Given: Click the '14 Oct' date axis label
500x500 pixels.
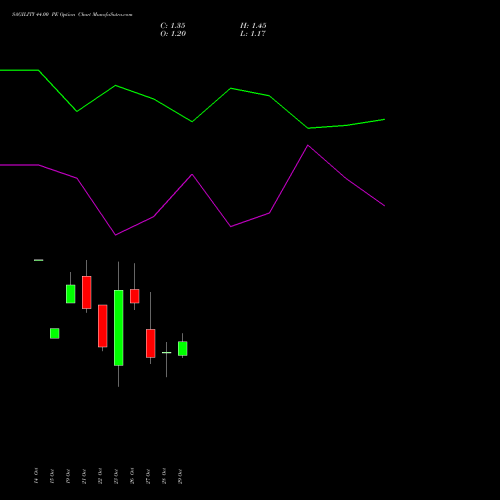Looking at the screenshot, I should [36, 476].
